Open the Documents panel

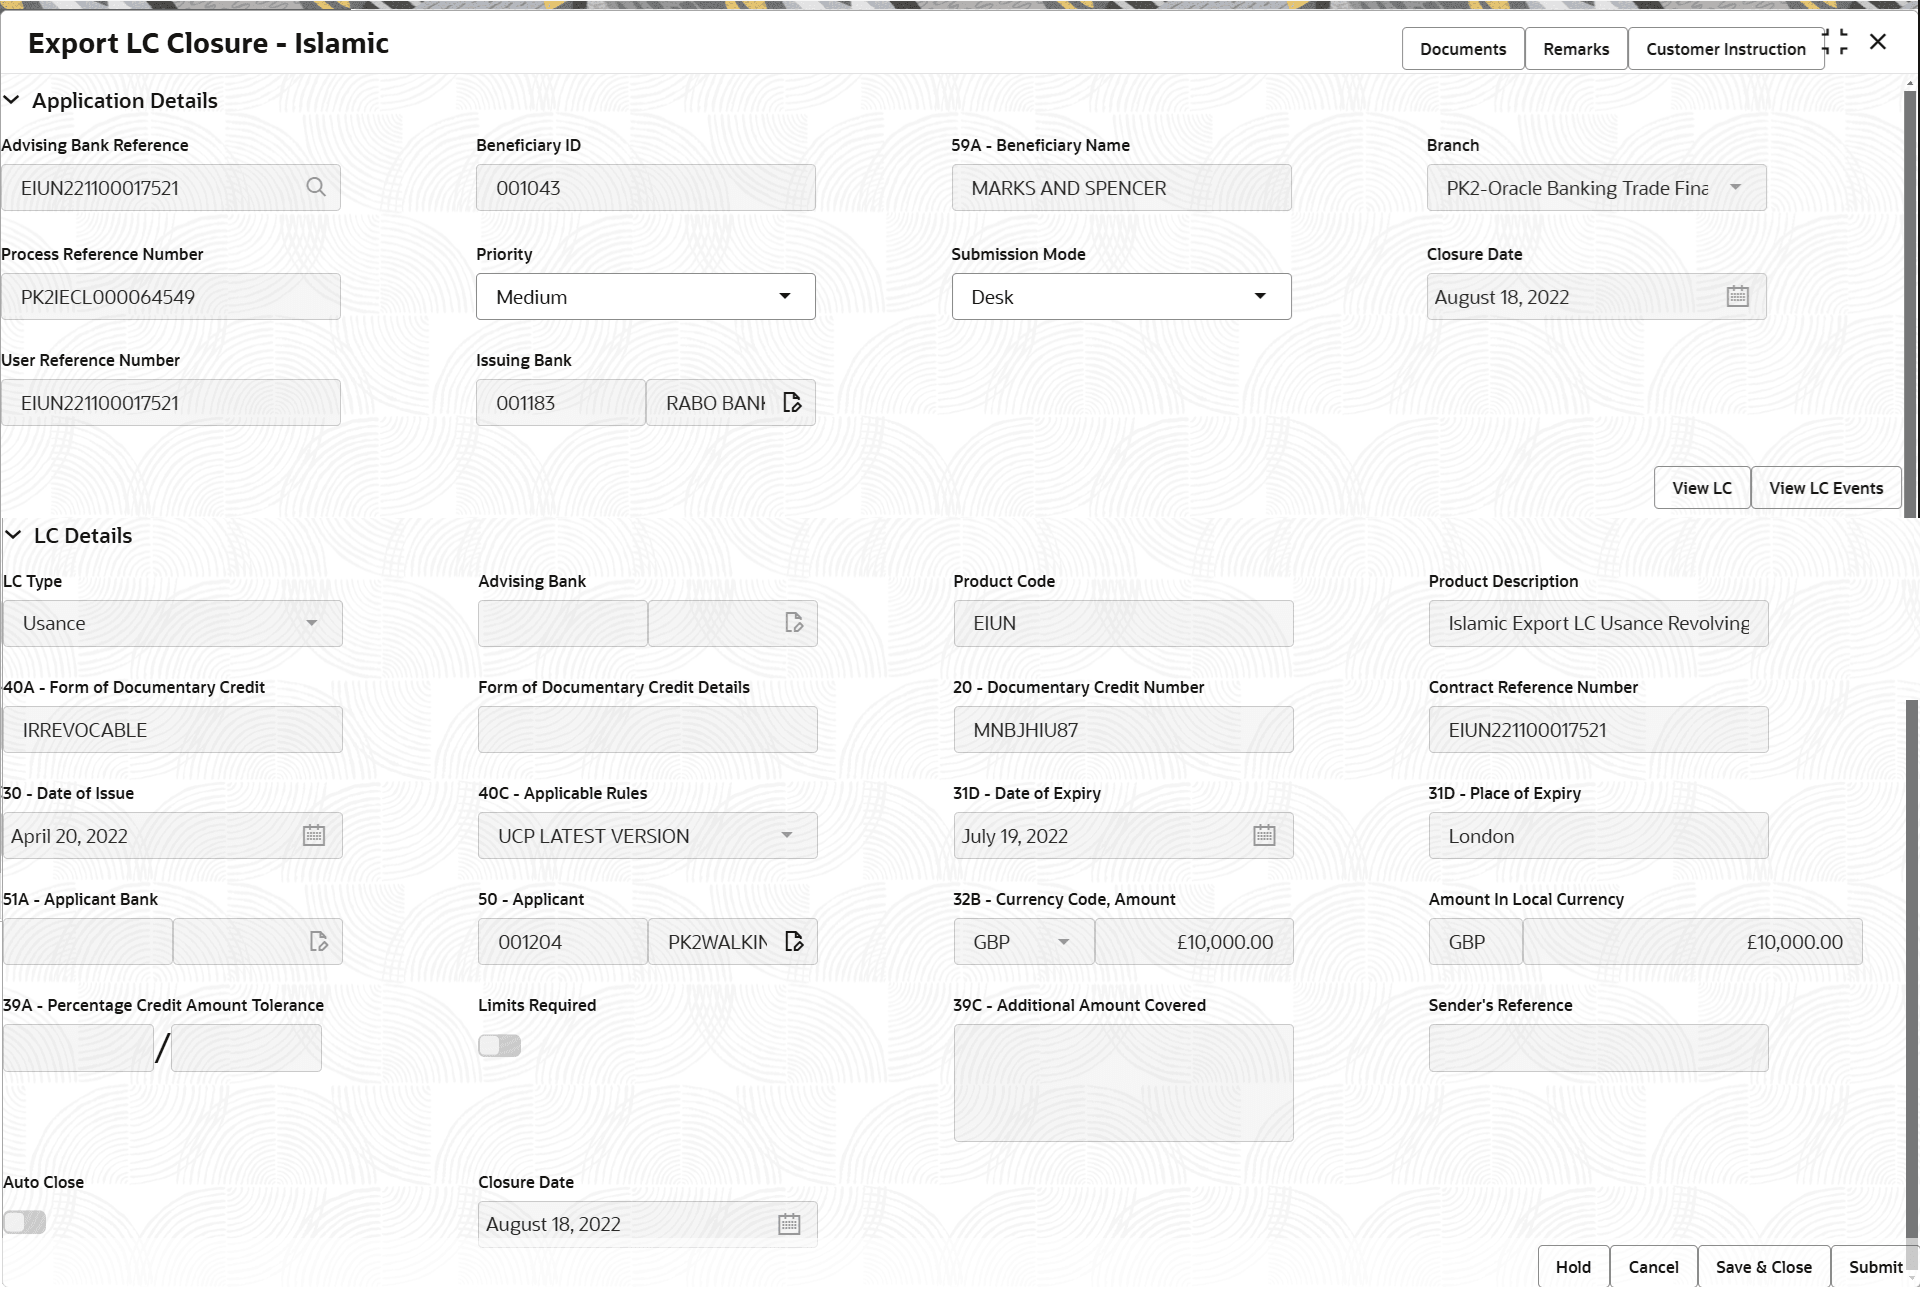(x=1462, y=48)
